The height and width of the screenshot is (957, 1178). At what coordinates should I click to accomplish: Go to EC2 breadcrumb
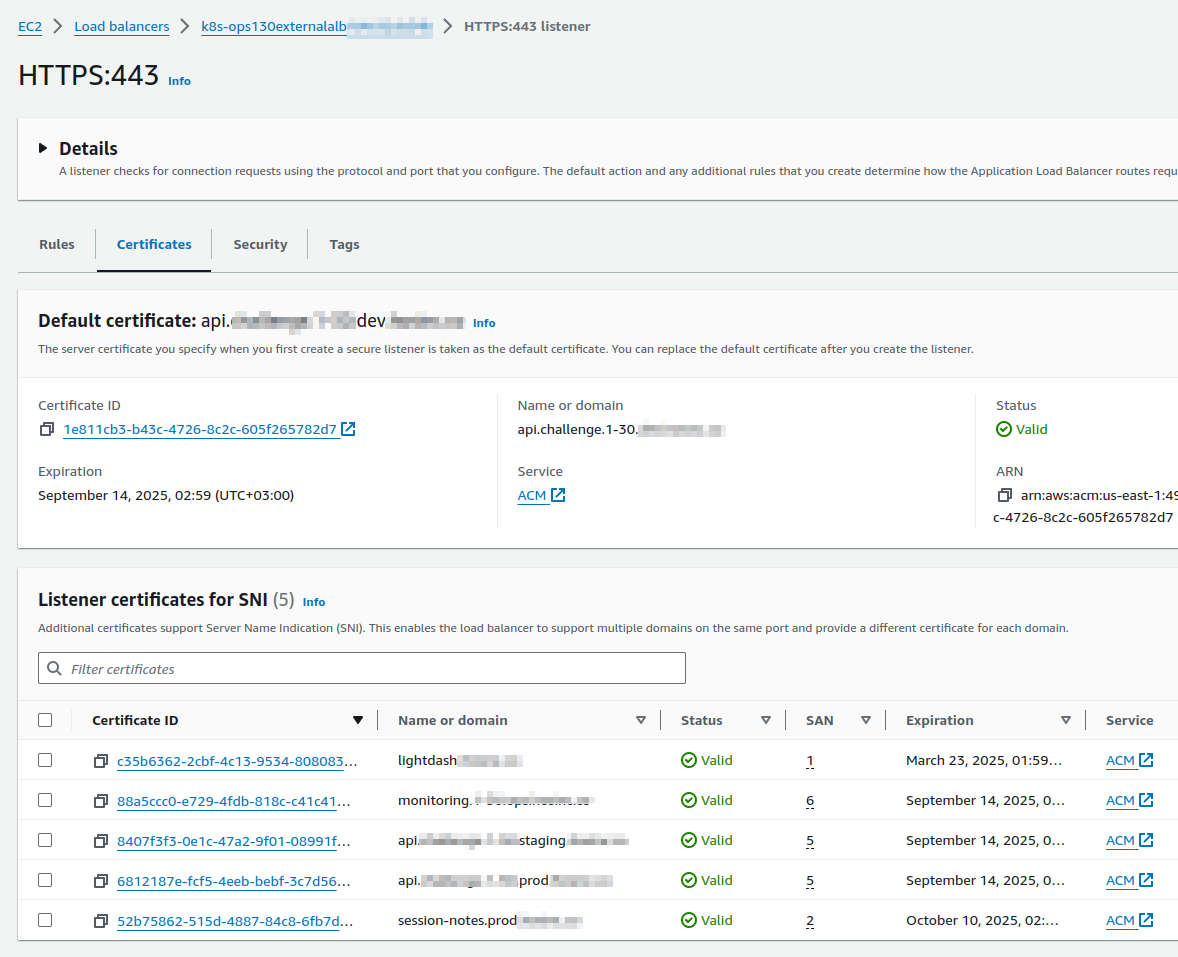(30, 26)
